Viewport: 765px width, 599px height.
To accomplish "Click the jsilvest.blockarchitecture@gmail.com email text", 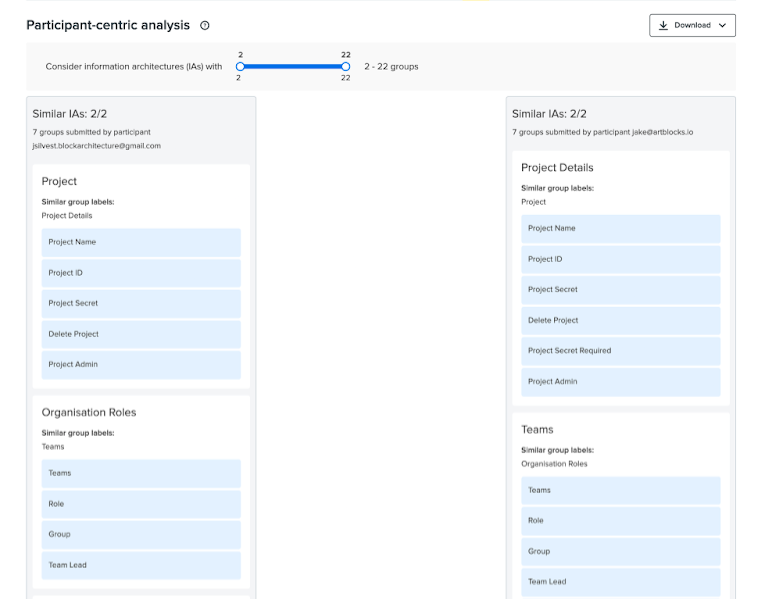I will [97, 146].
